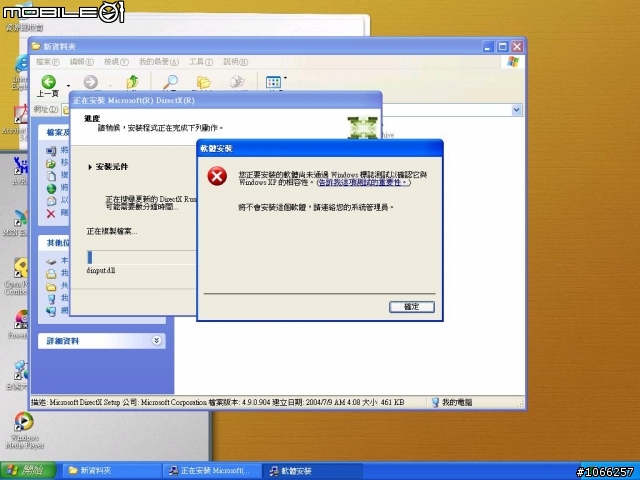Minimize the 新資料夾 Explorer window
Viewport: 640px width, 480px height.
pos(488,47)
